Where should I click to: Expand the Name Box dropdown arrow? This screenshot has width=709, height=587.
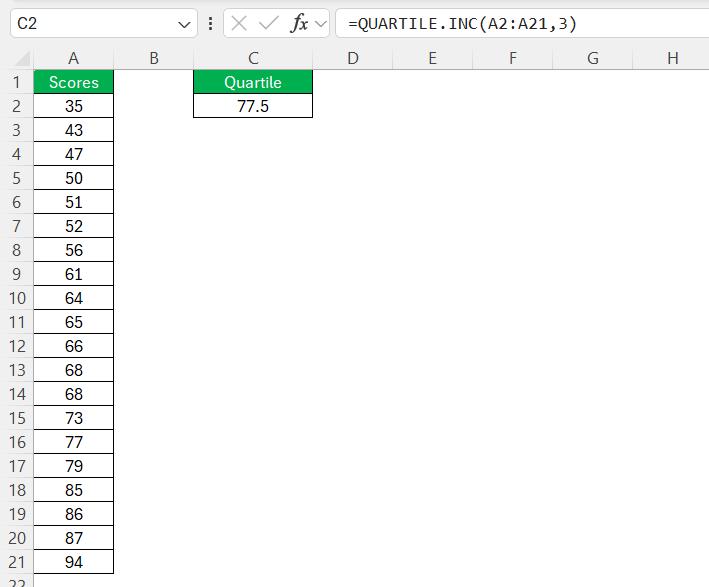coord(184,24)
